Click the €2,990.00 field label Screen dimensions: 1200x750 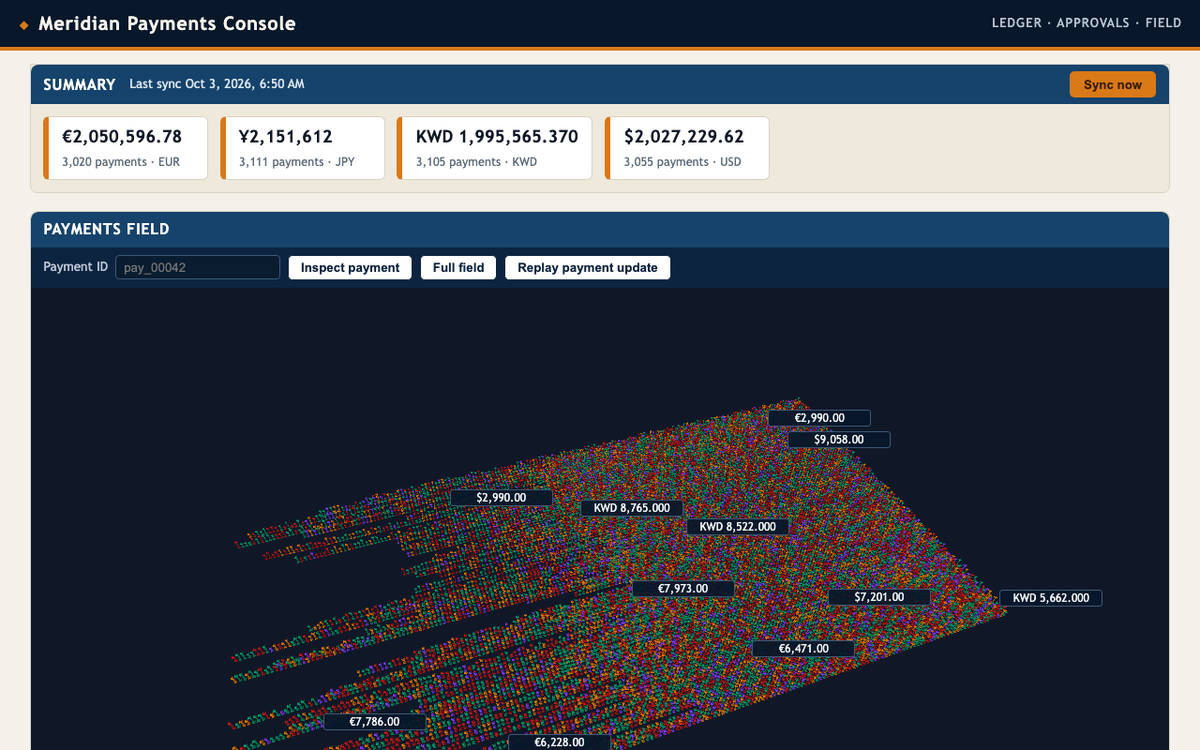819,418
